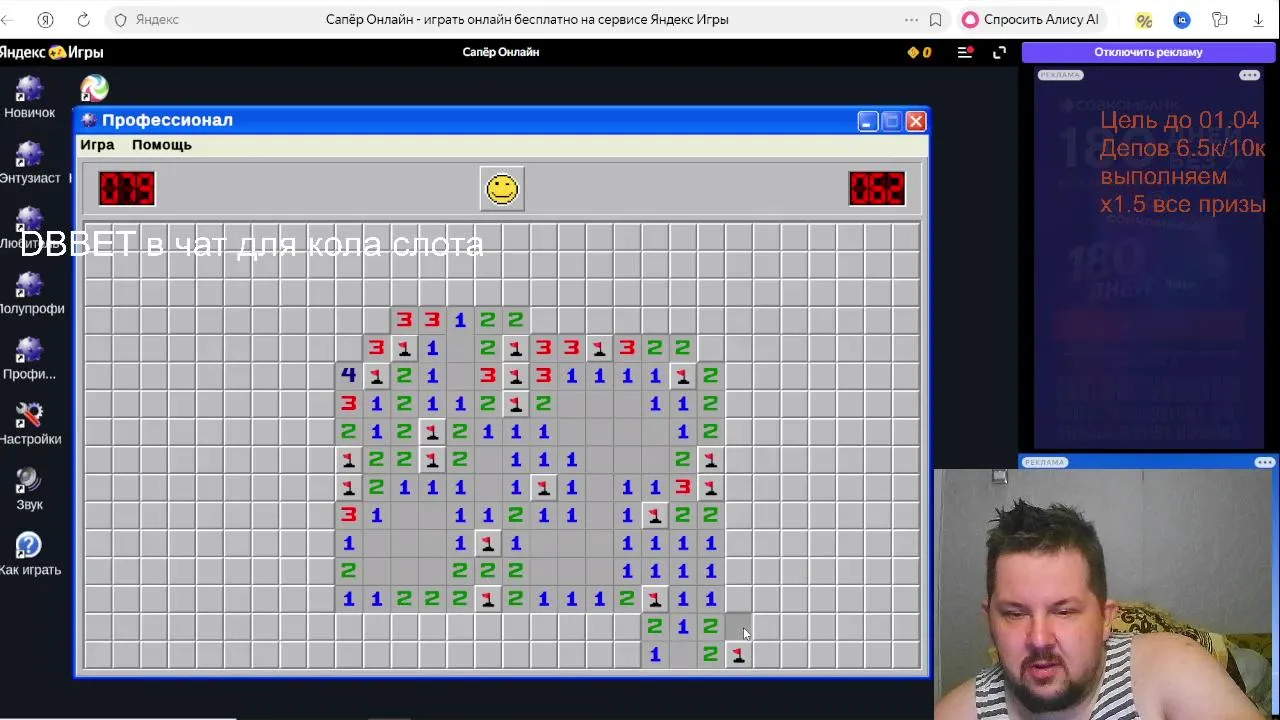
Task: Go back with the browser back arrow
Action: coord(9,20)
